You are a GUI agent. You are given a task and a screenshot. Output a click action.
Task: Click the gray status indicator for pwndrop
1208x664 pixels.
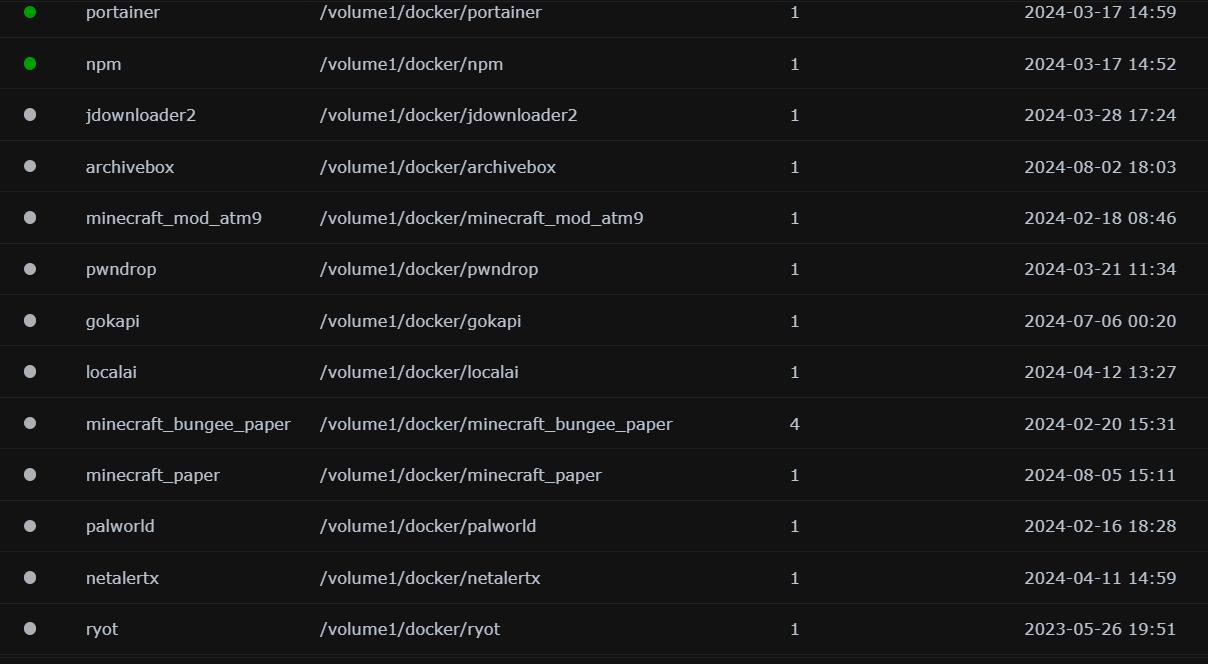(30, 269)
